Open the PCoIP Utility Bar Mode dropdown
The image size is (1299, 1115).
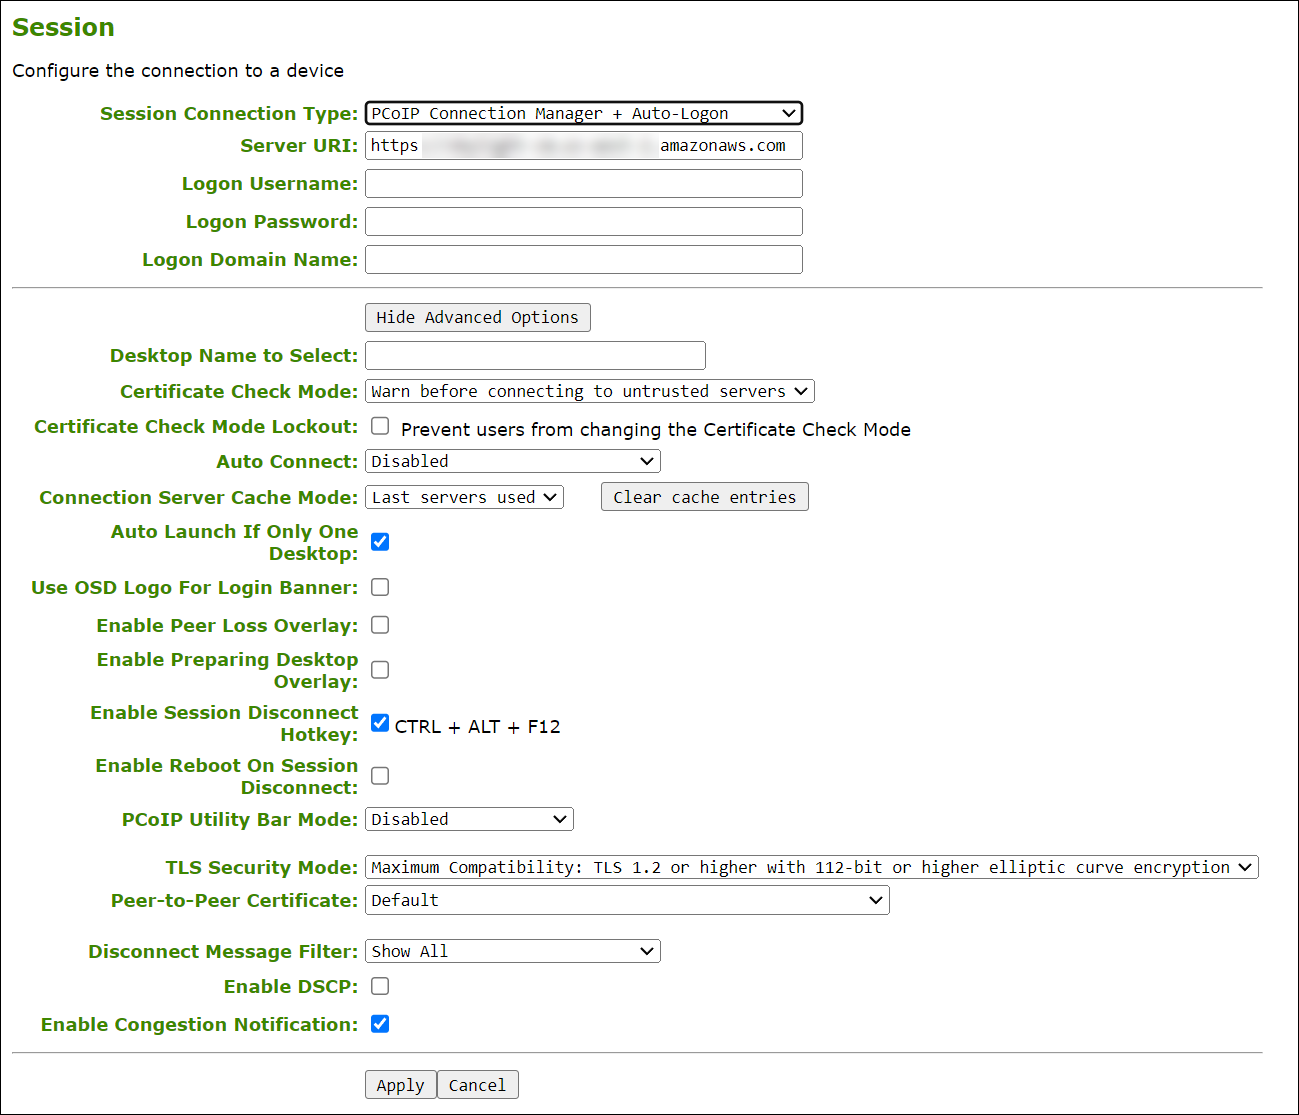point(469,819)
